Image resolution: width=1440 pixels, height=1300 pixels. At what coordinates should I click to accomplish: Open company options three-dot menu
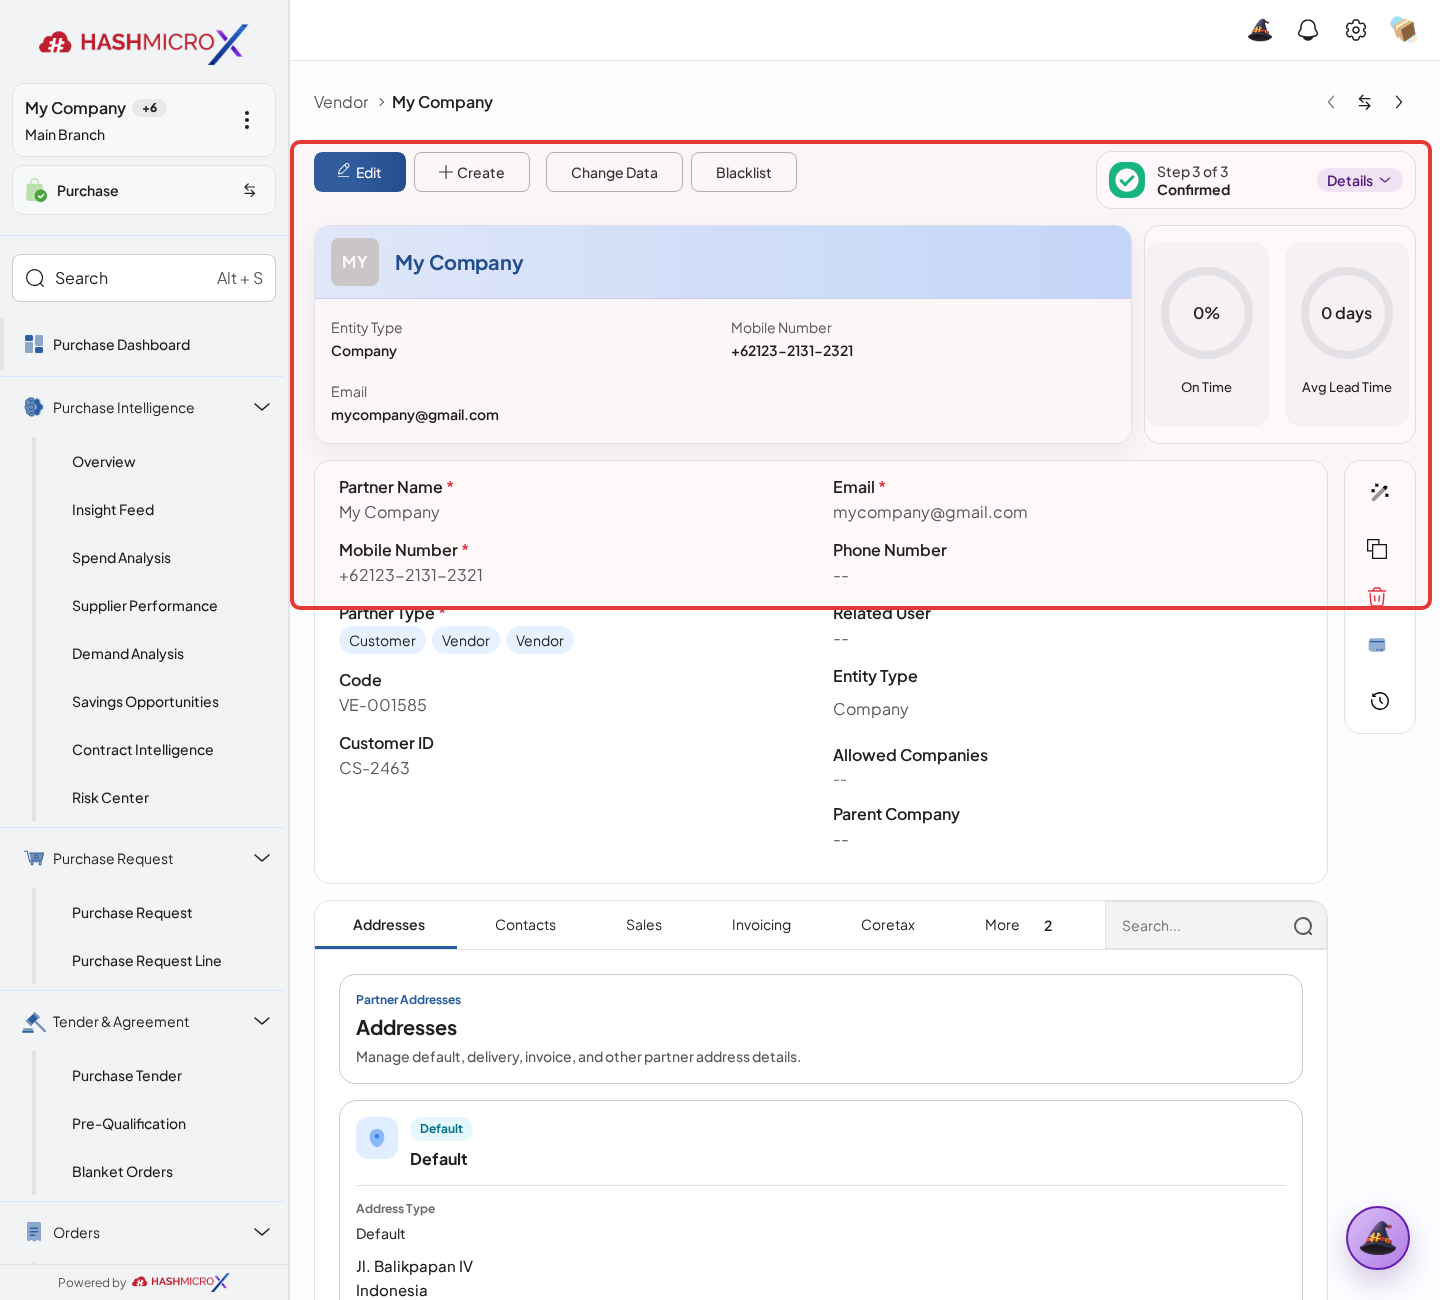247,120
